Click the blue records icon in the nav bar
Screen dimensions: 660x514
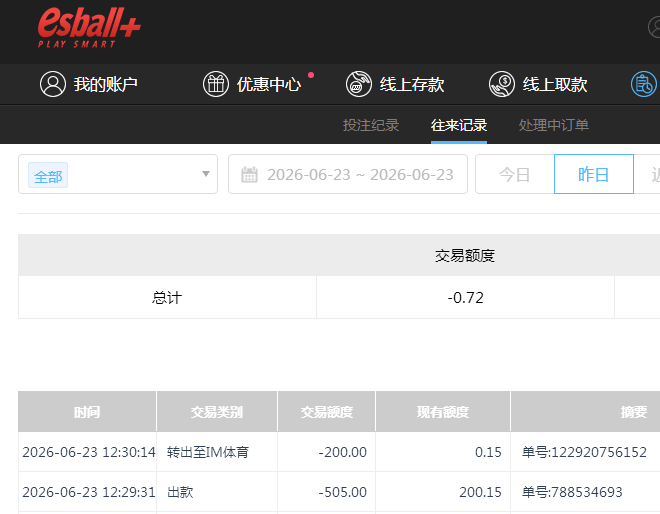[x=644, y=84]
